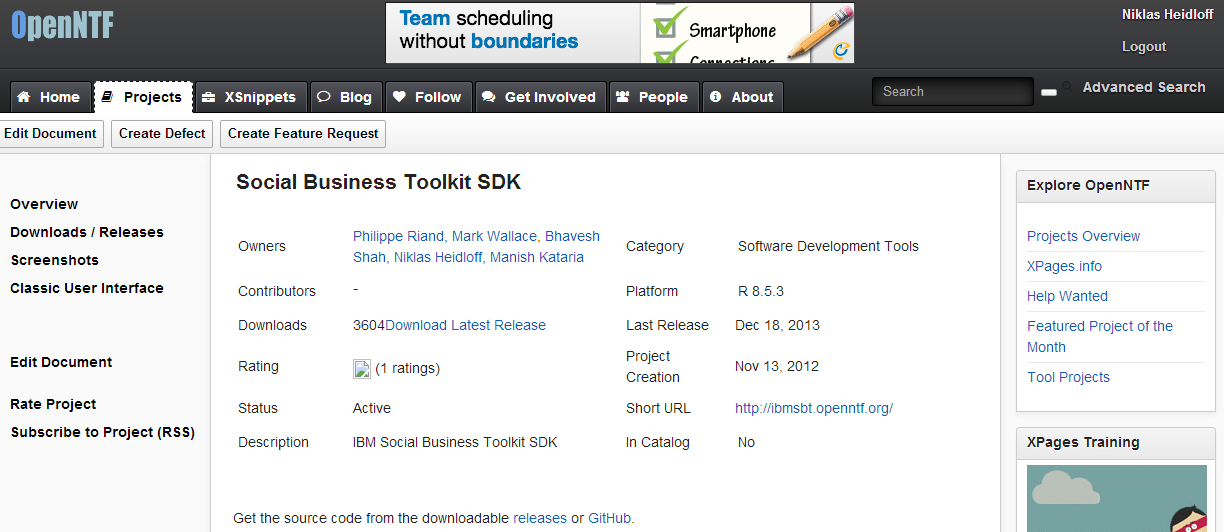Open Screenshots in the sidebar
This screenshot has width=1224, height=532.
pyautogui.click(x=54, y=260)
